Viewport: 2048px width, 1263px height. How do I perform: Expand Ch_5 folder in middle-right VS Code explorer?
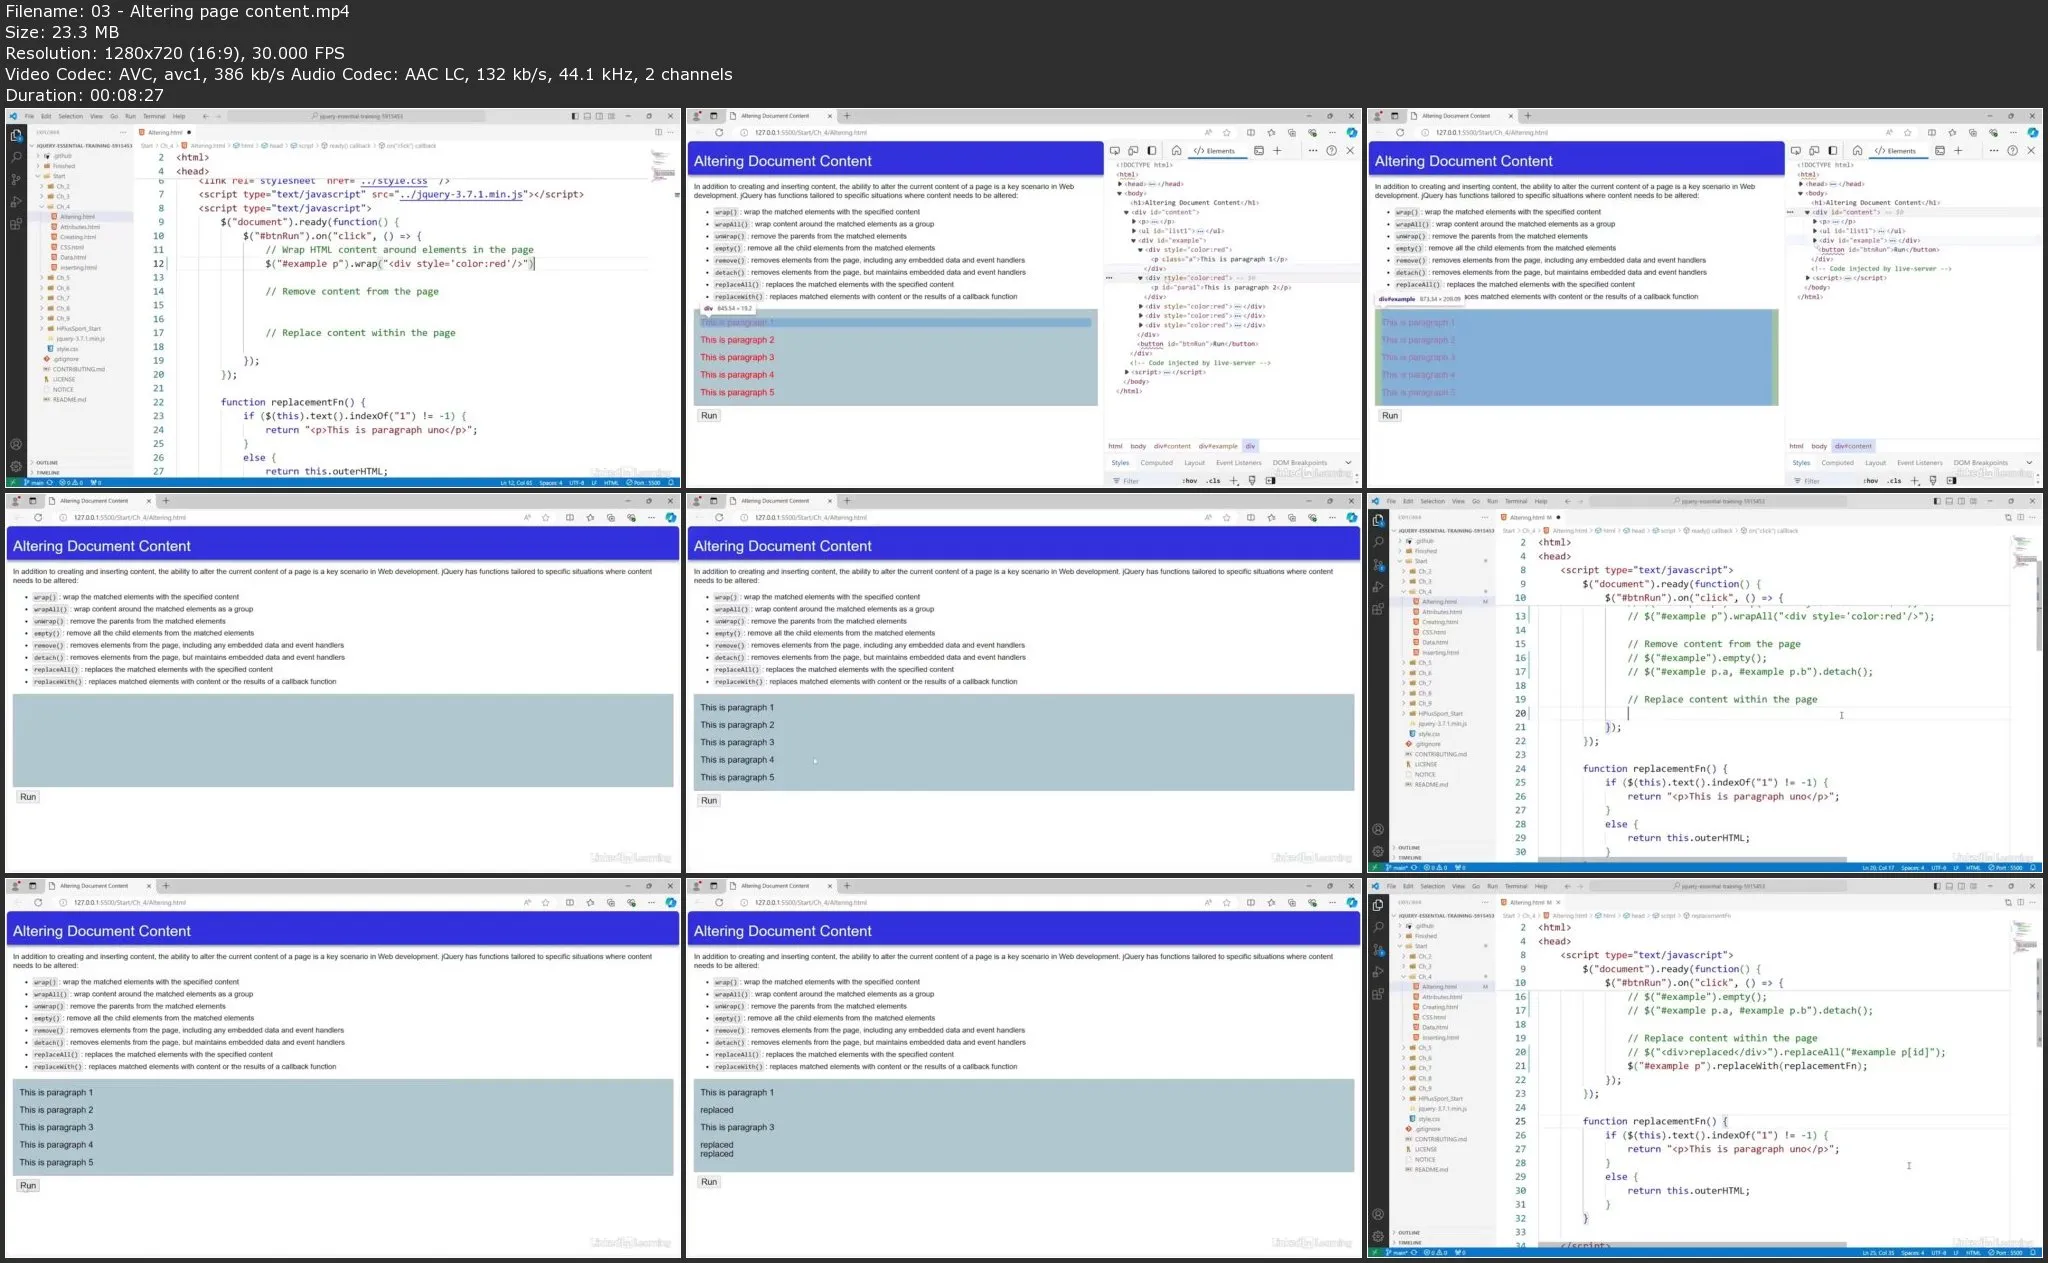1424,663
